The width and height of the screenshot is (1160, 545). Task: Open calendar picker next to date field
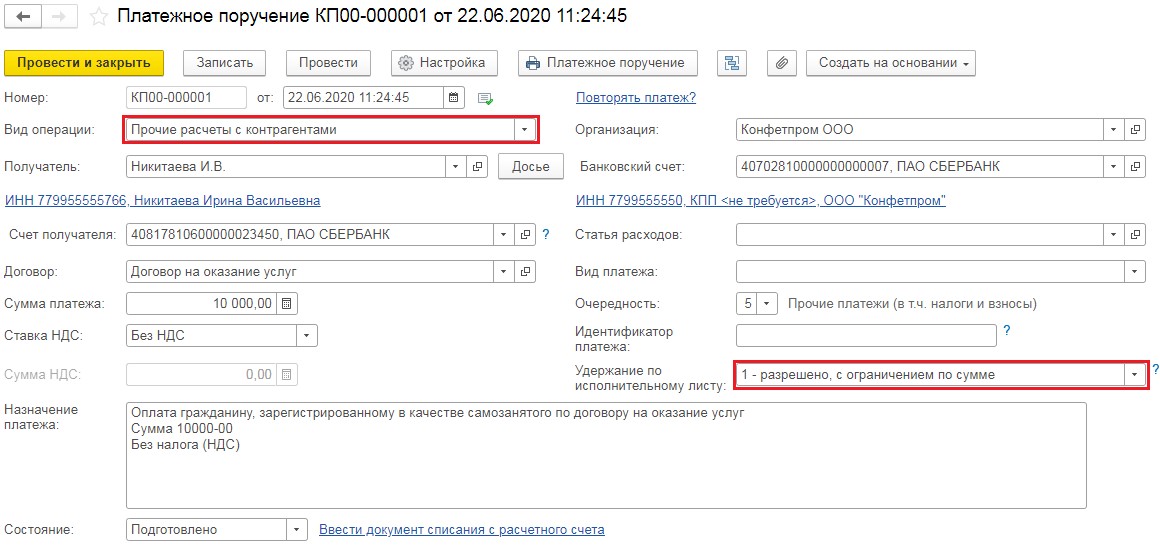pos(454,98)
